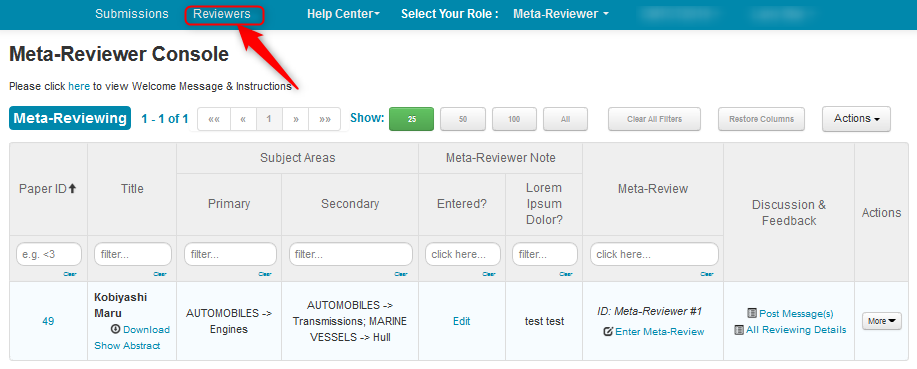Open All Reviewing Details link
The image size is (917, 369).
(x=796, y=330)
